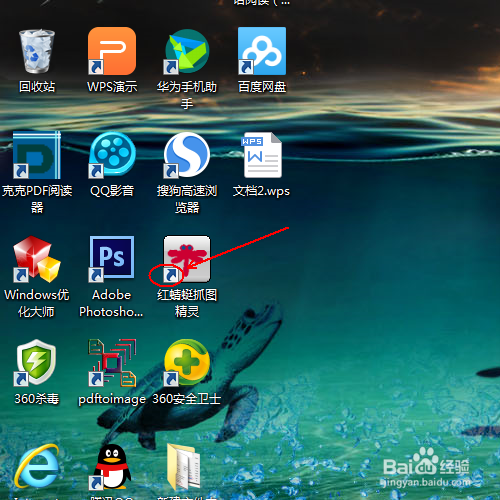The width and height of the screenshot is (500, 500).
Task: Launch WPS演示 presentation shortcut
Action: tap(112, 51)
